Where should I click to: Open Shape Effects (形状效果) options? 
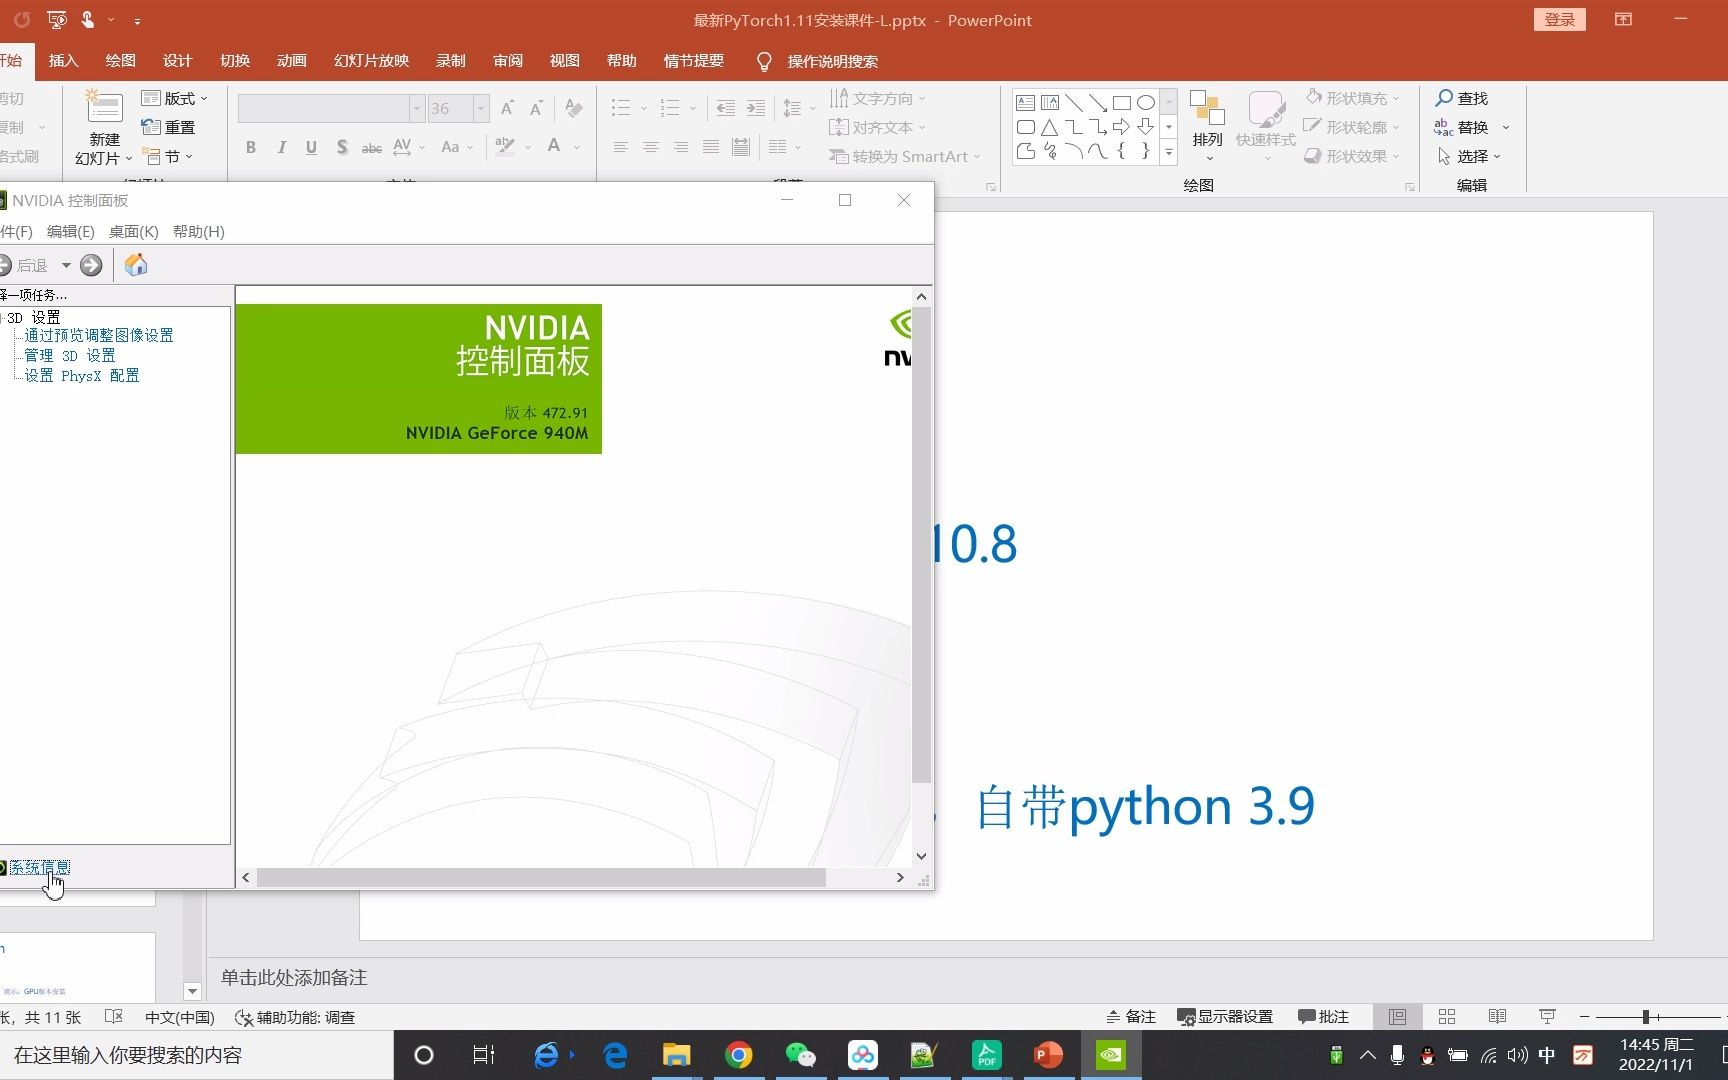coord(1352,156)
